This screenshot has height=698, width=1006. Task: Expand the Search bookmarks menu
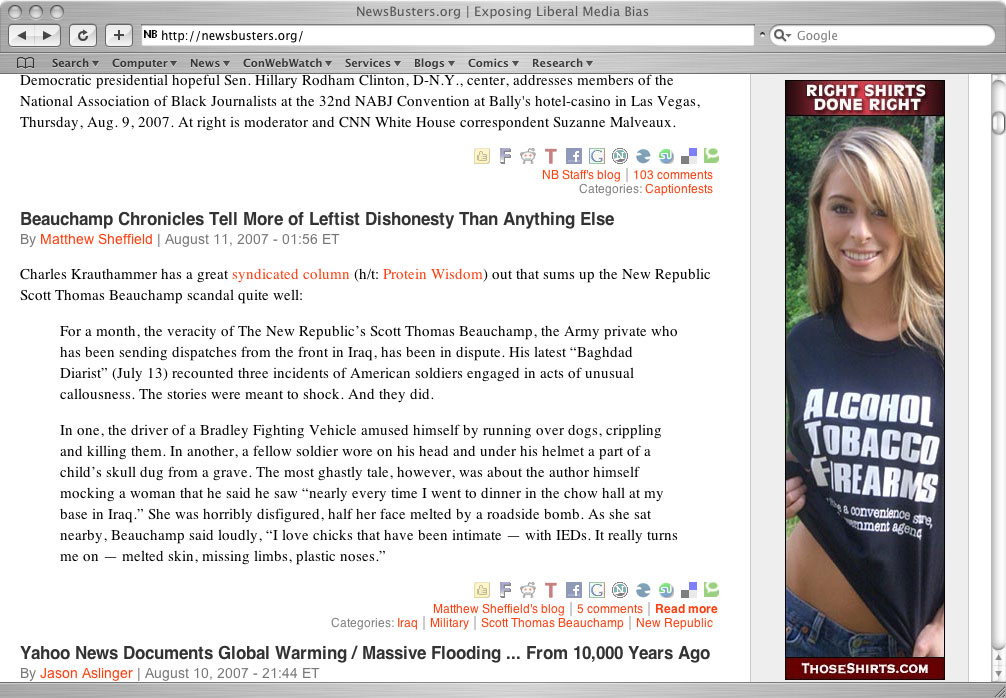point(75,63)
